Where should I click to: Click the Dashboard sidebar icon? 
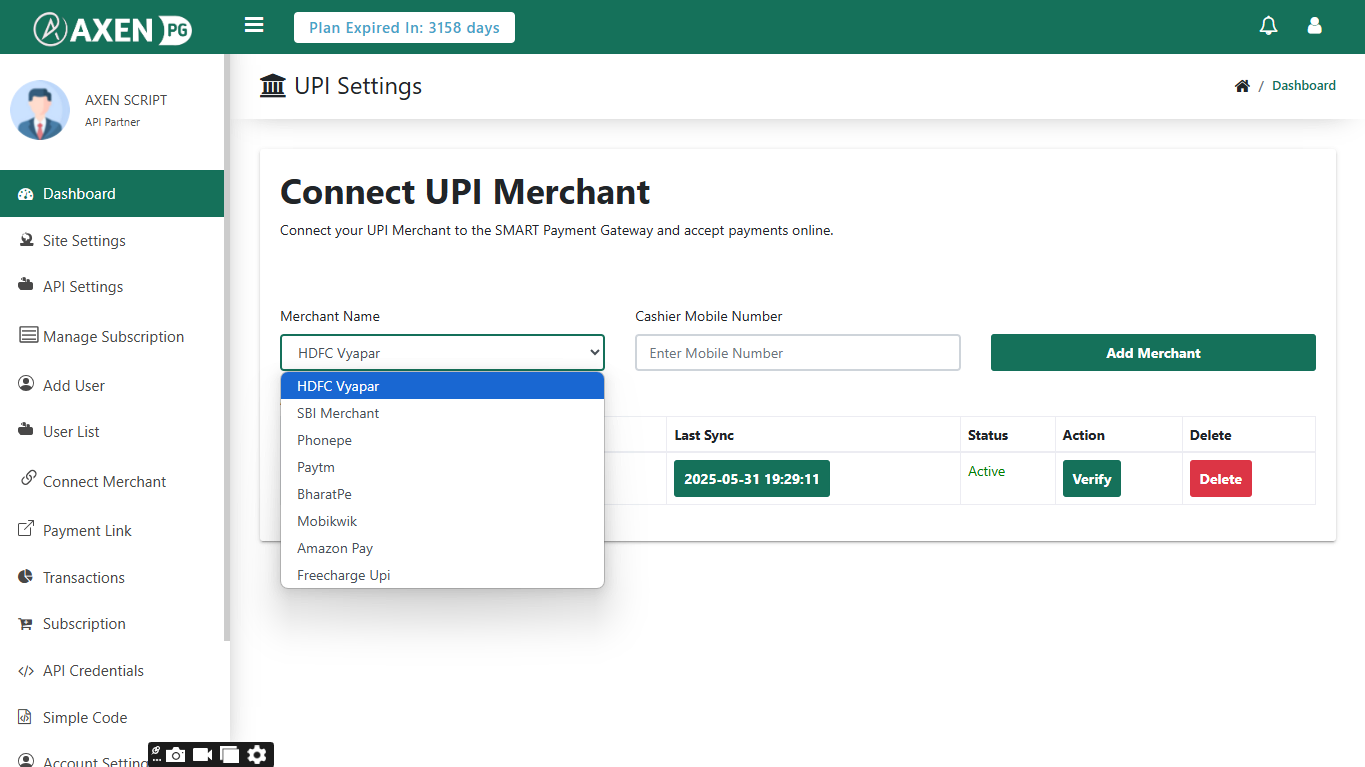pos(27,194)
